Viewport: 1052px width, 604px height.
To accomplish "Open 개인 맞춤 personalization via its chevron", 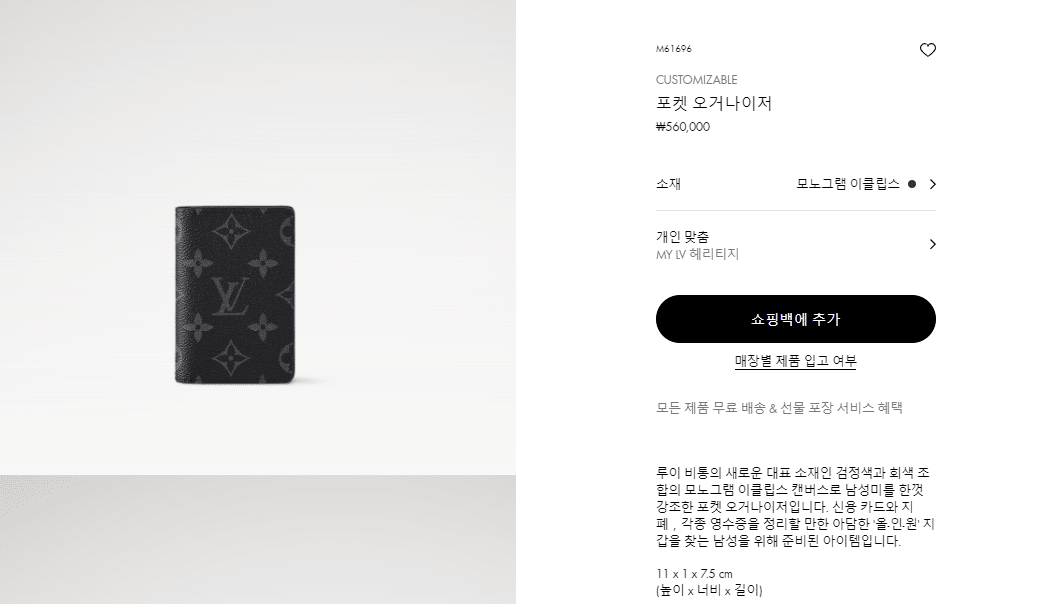I will (x=933, y=244).
